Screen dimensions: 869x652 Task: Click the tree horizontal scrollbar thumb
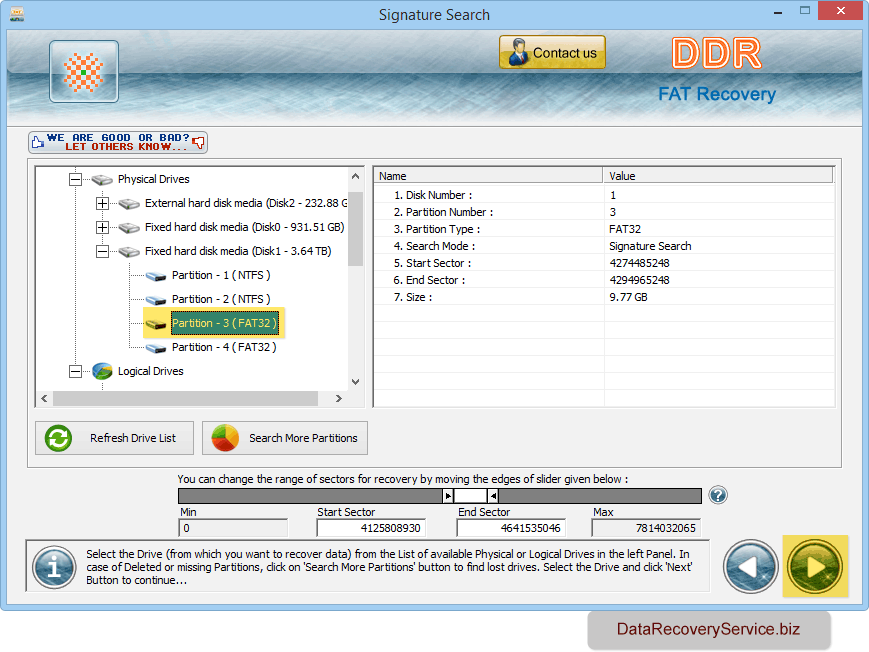click(x=186, y=399)
